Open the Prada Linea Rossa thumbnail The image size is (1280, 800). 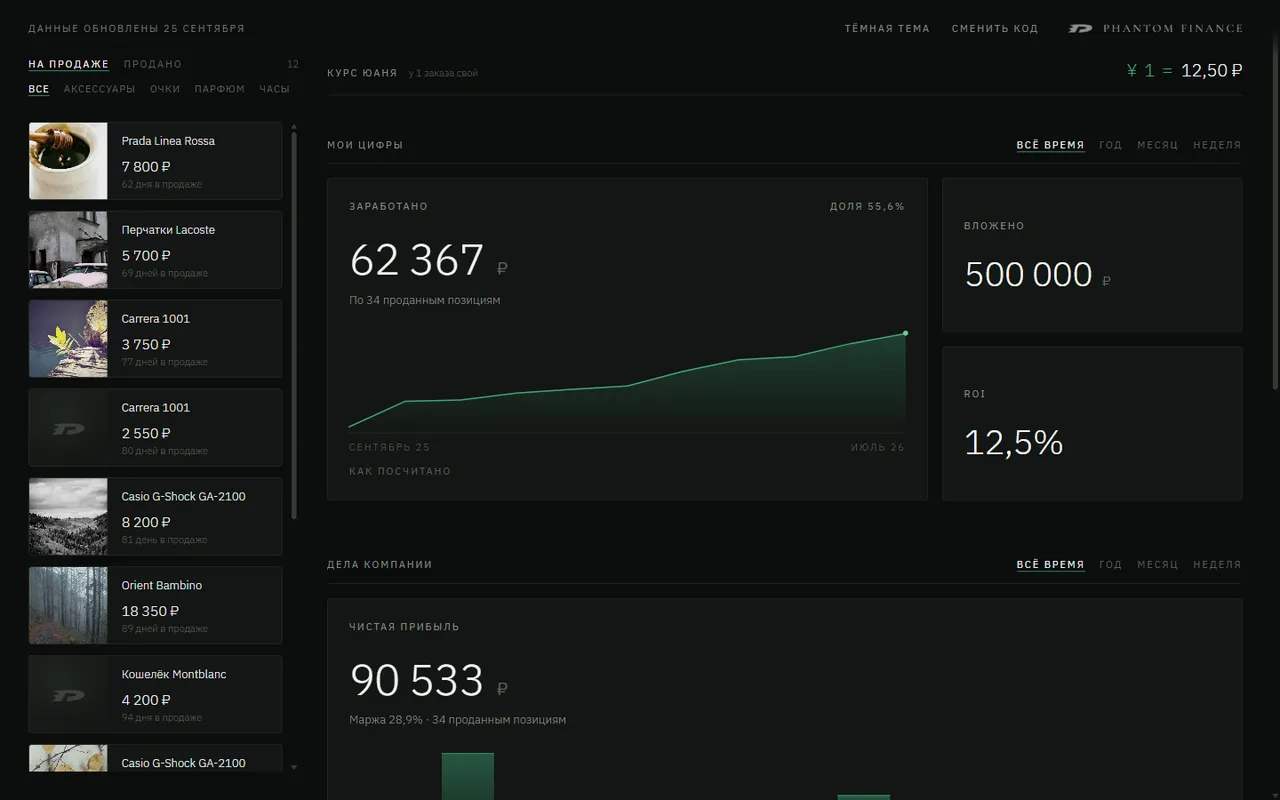pos(68,161)
